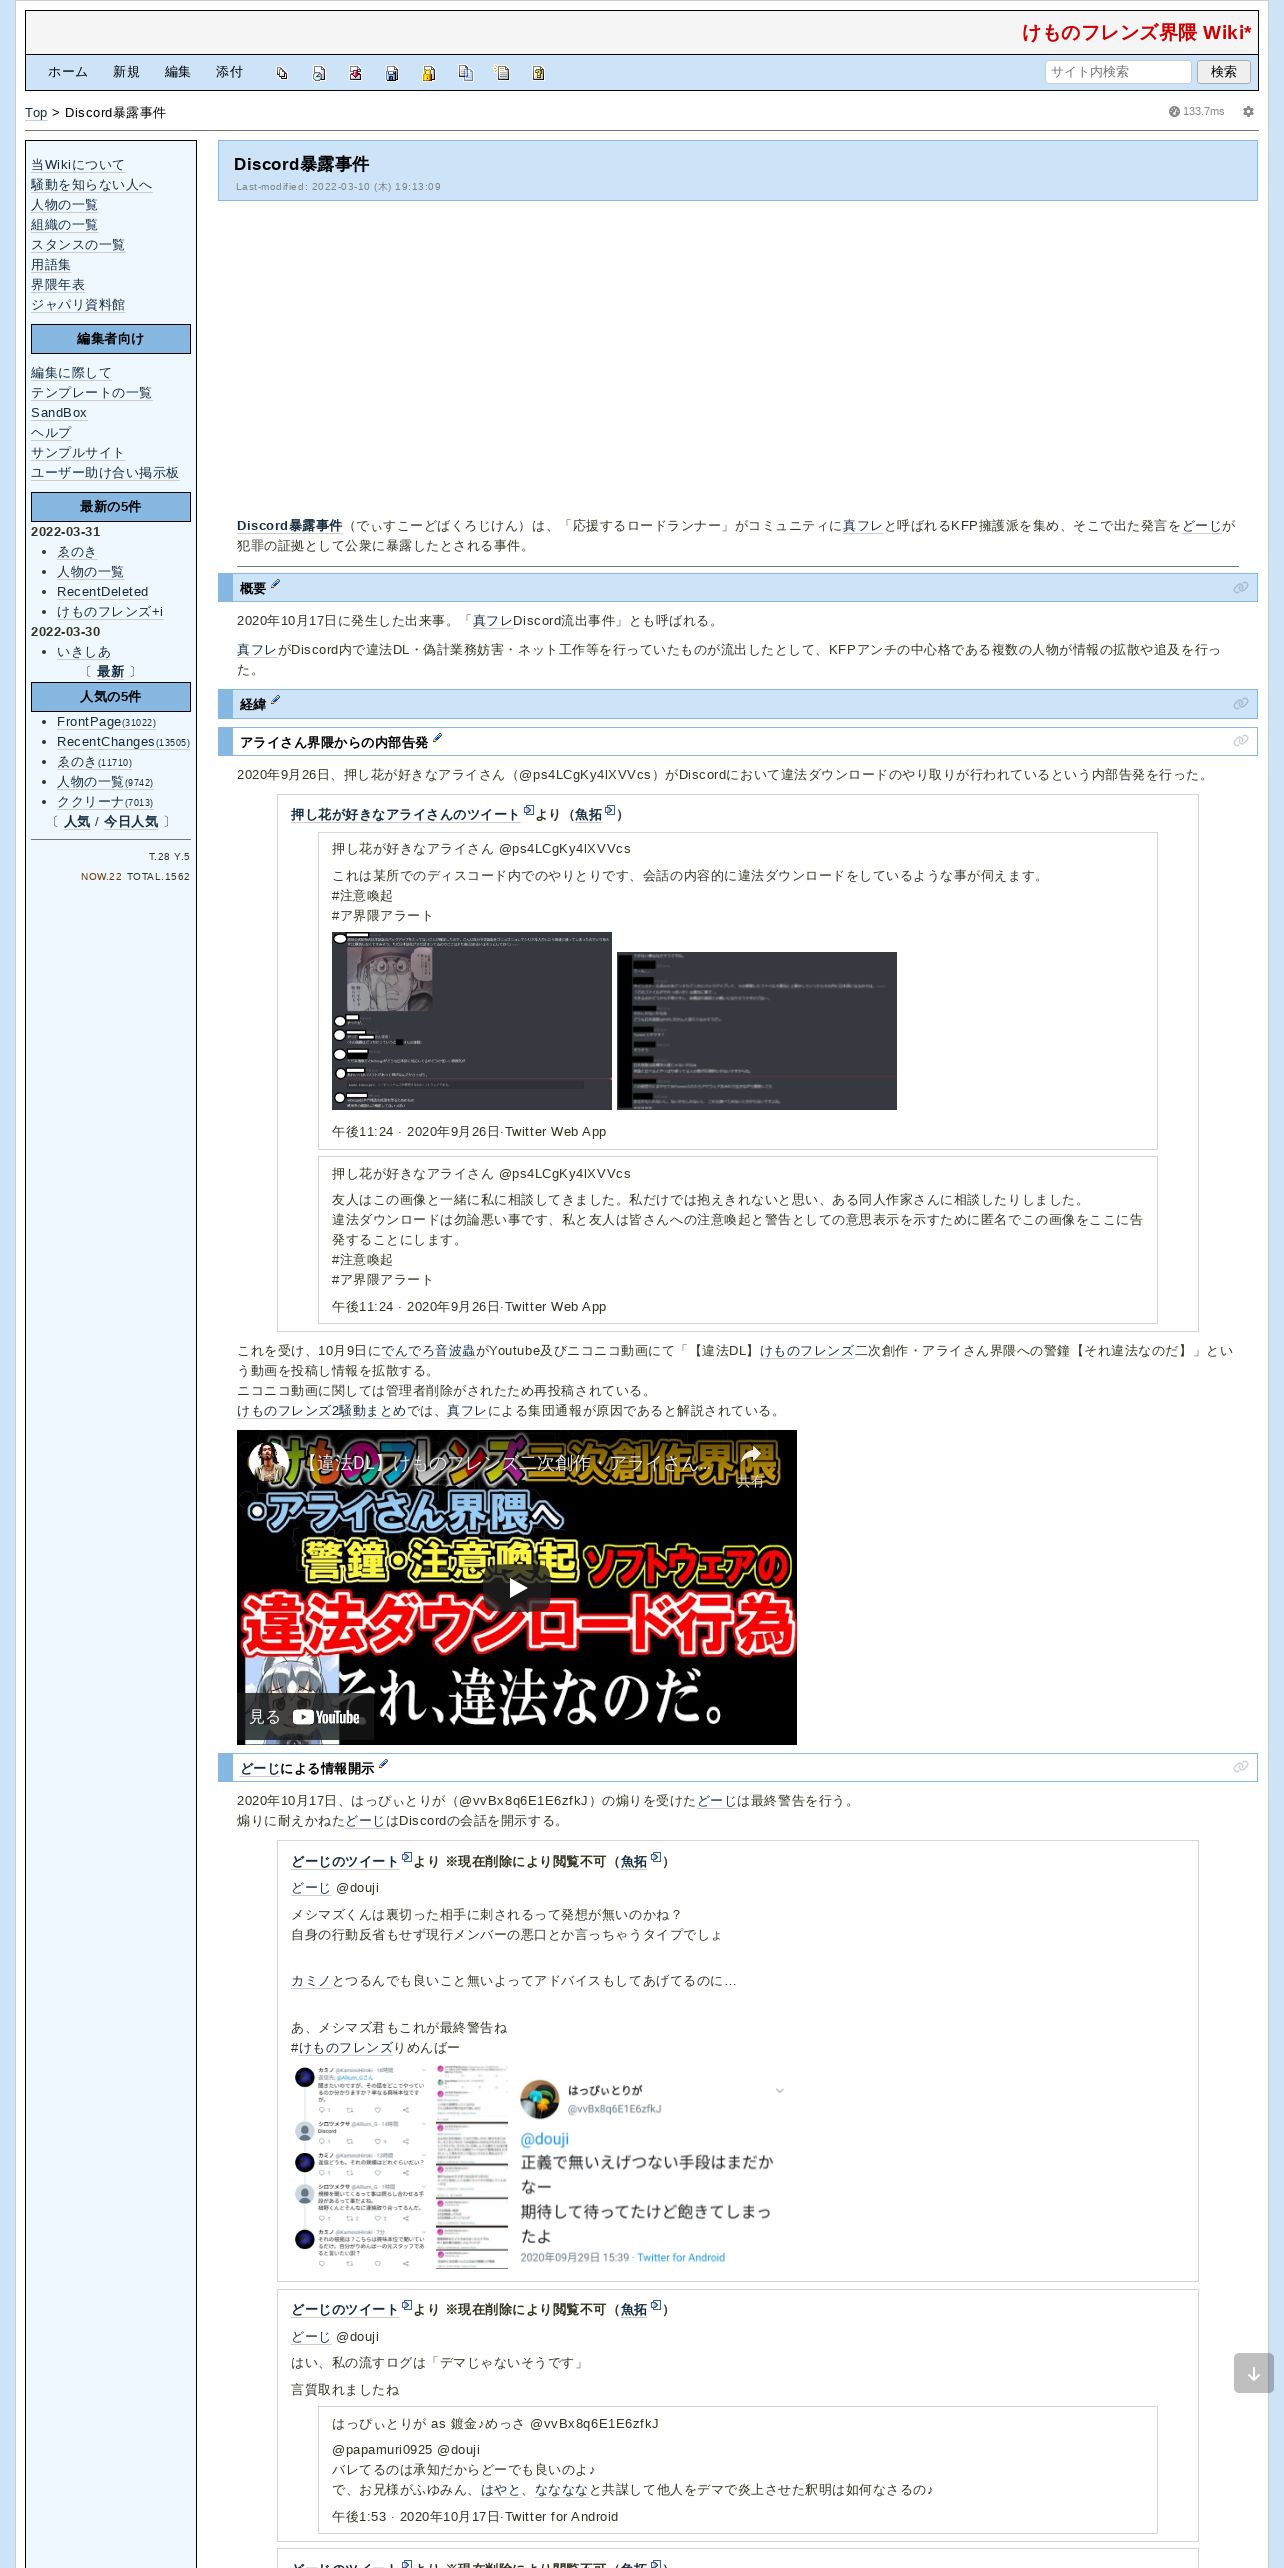Open SandBox sidebar link
This screenshot has width=1284, height=2568.
click(59, 413)
